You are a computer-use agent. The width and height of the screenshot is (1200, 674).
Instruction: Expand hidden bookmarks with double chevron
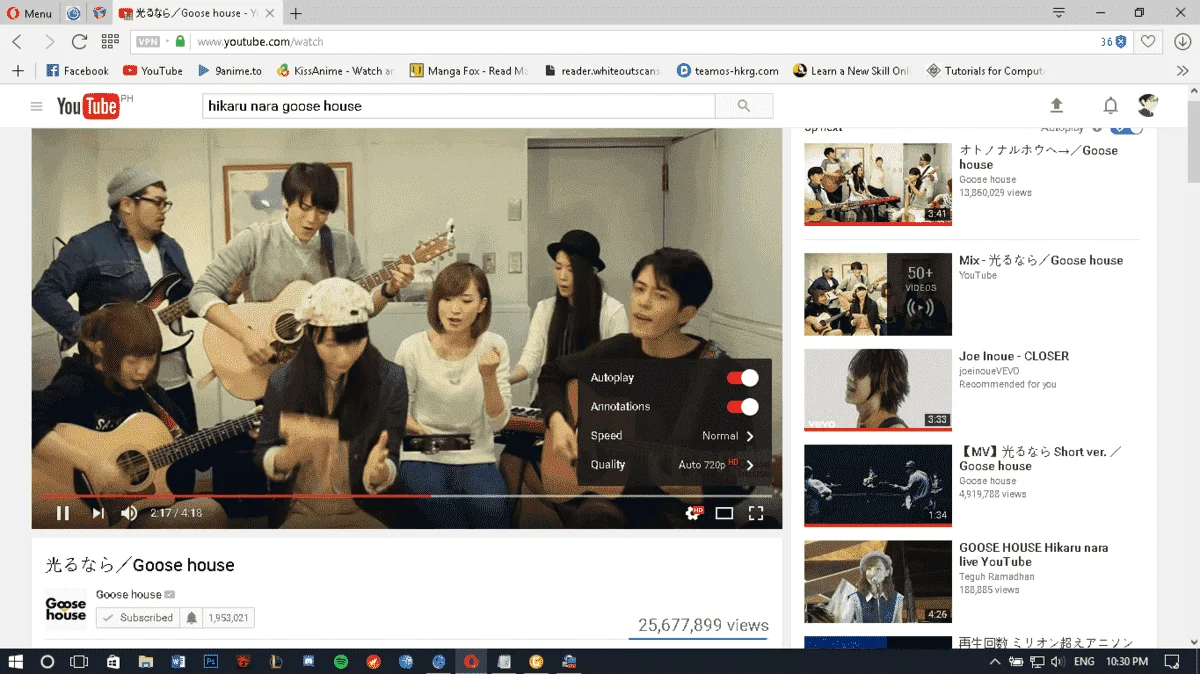tap(1182, 71)
